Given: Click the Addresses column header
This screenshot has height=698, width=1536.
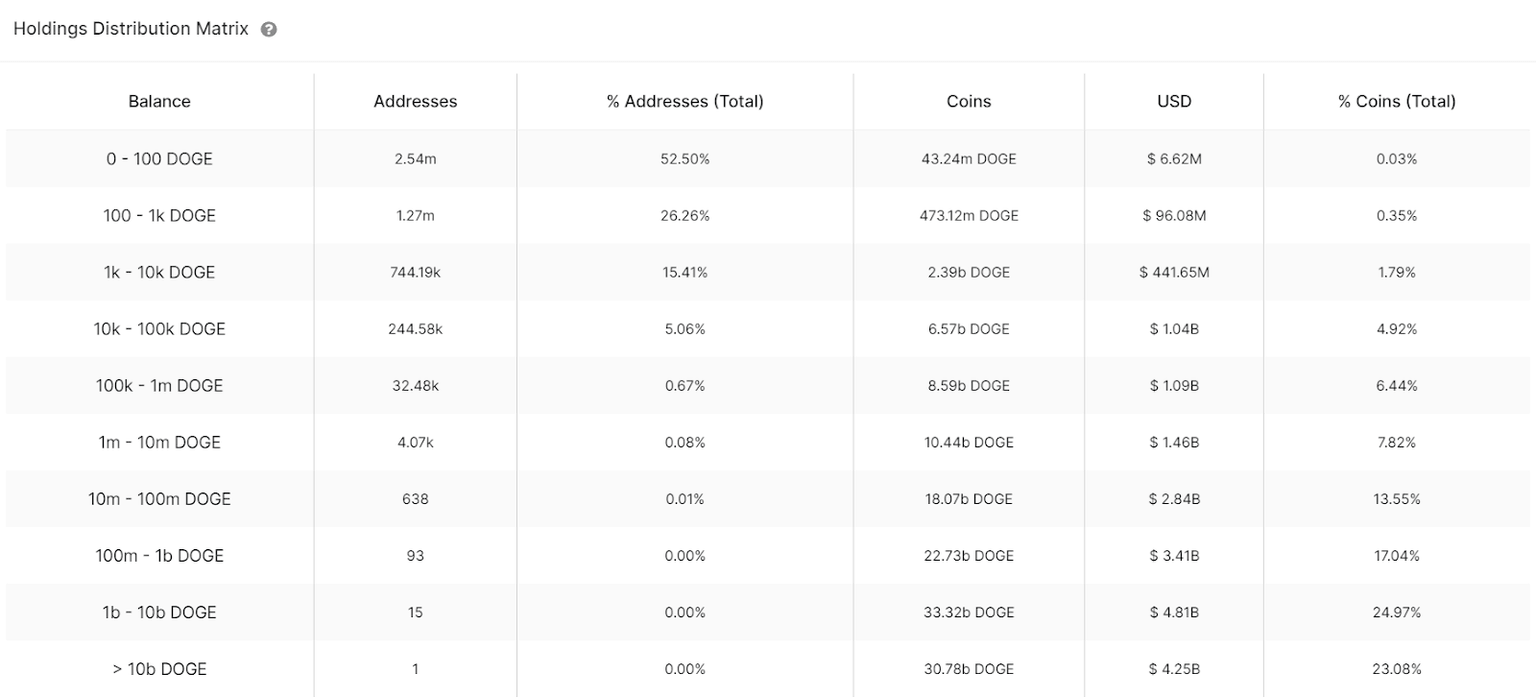Looking at the screenshot, I should tap(415, 101).
